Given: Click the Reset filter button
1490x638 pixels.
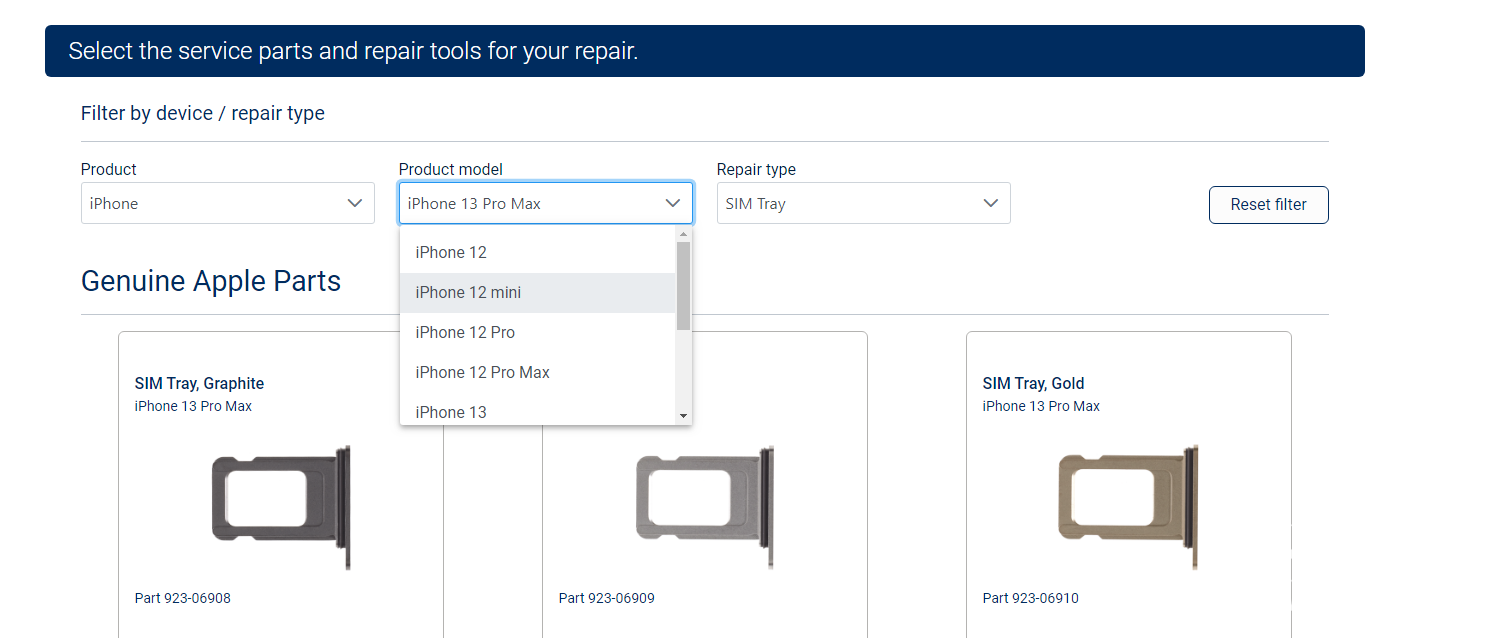Looking at the screenshot, I should [1269, 205].
